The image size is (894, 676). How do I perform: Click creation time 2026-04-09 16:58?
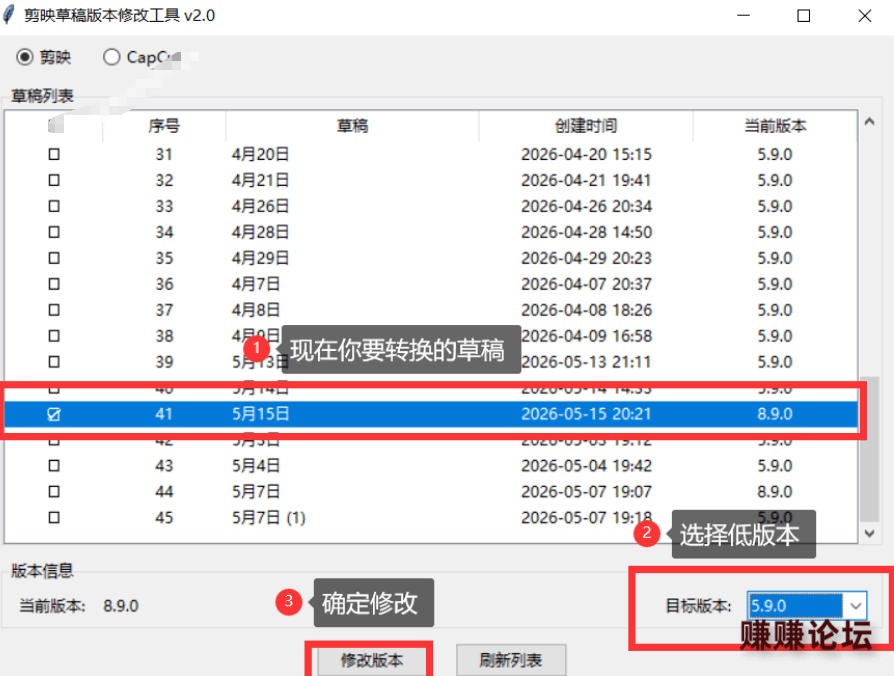point(586,336)
